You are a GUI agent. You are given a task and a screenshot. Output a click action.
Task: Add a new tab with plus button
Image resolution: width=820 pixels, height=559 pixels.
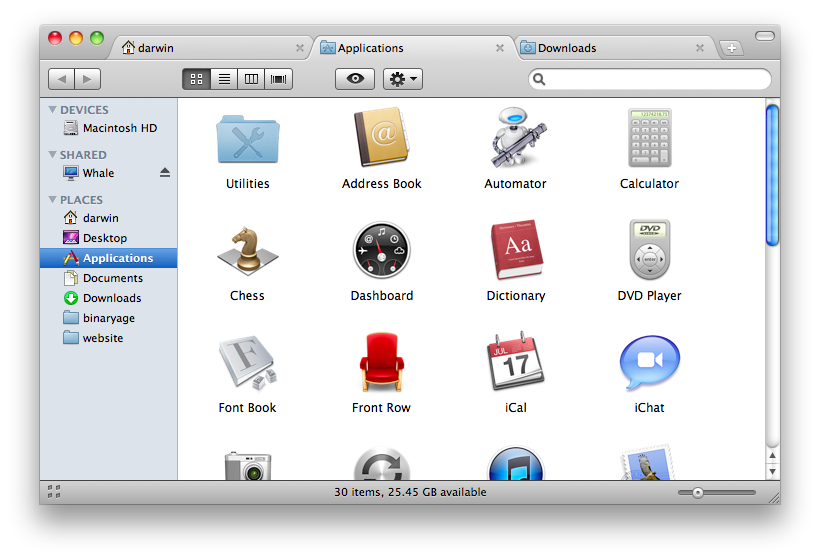[x=732, y=48]
